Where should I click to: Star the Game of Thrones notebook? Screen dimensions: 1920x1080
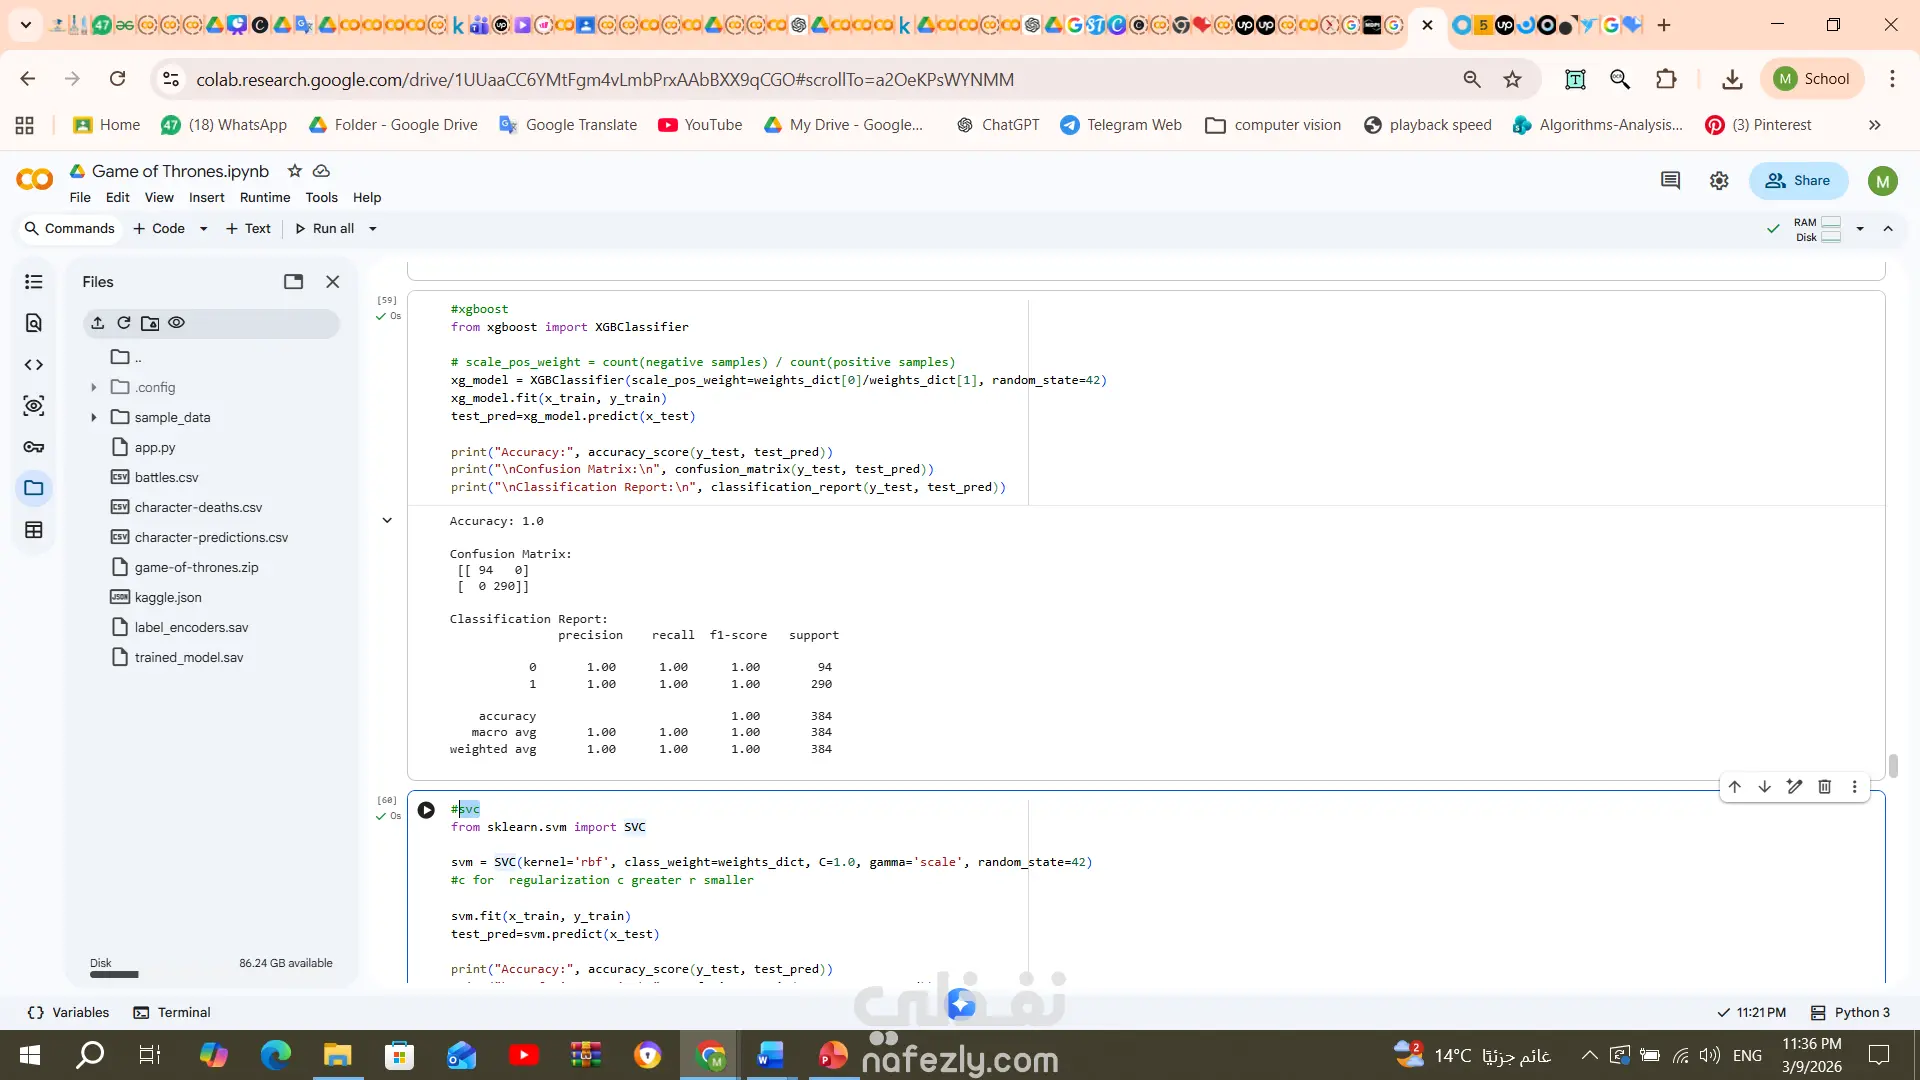[294, 171]
